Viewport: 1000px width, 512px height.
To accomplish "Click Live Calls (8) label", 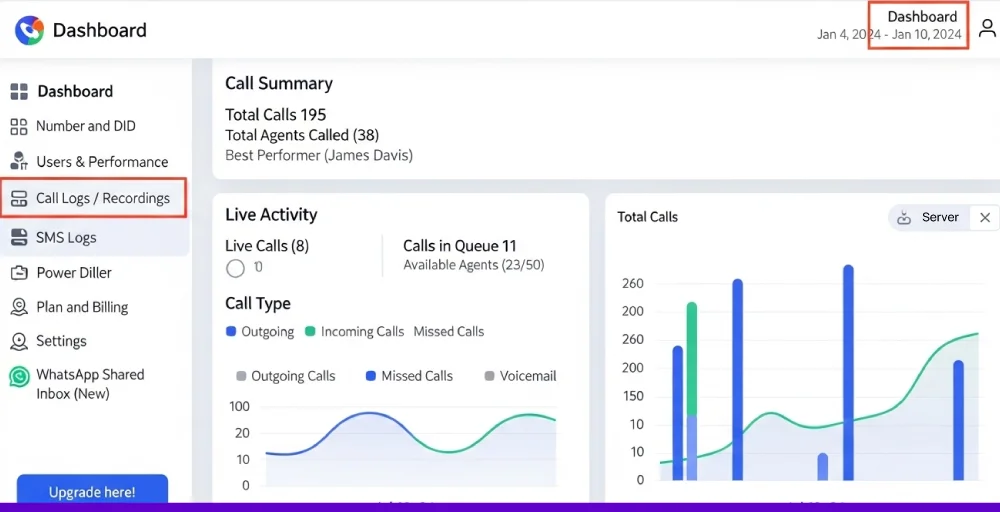I will click(x=267, y=246).
